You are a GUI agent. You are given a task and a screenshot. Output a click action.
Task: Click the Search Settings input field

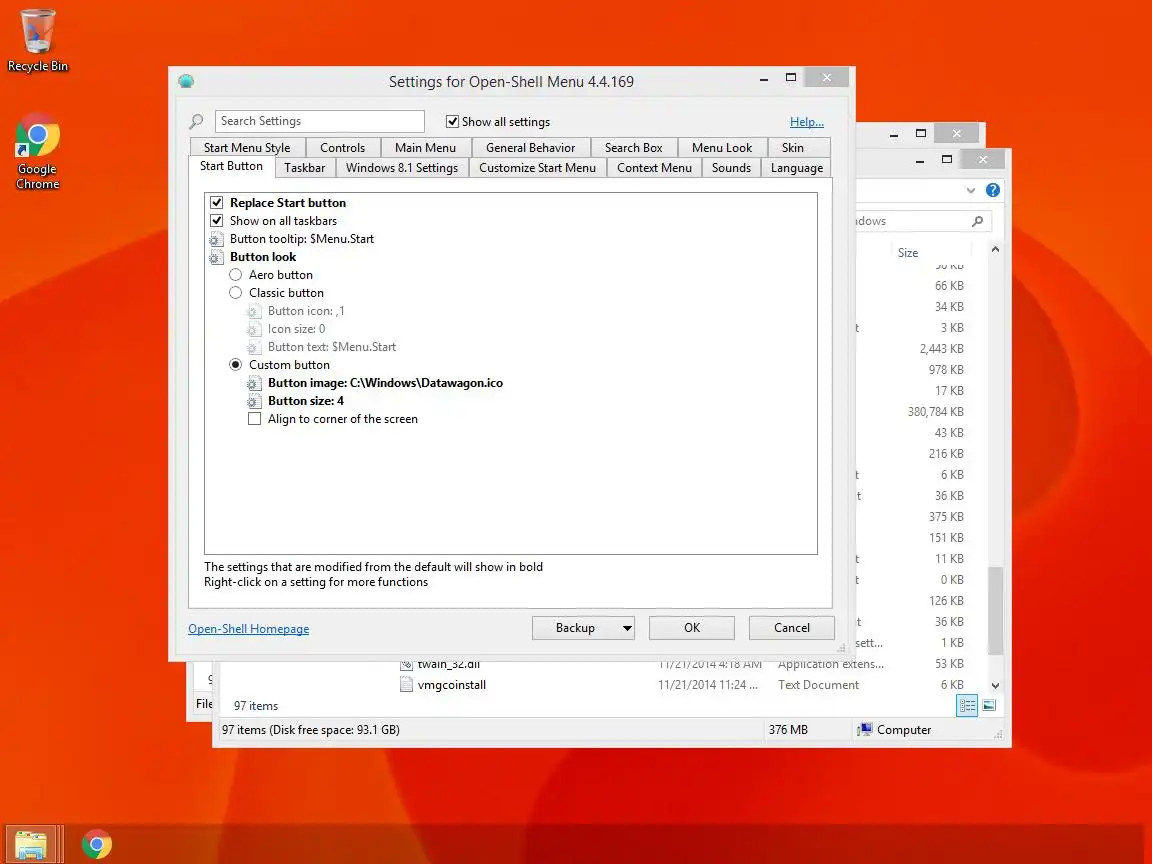point(320,121)
